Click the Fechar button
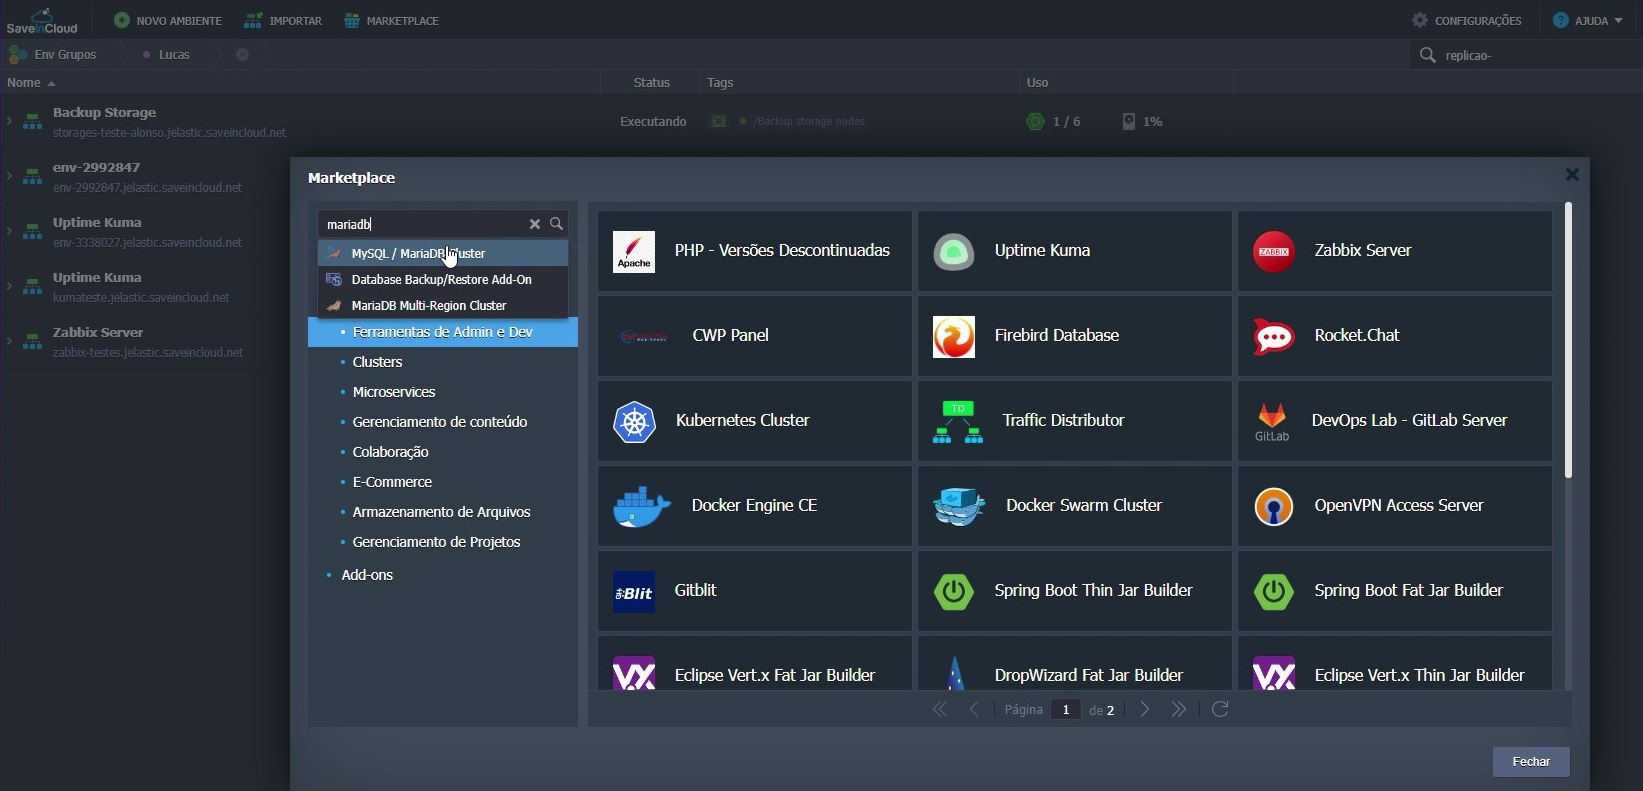 (x=1531, y=762)
